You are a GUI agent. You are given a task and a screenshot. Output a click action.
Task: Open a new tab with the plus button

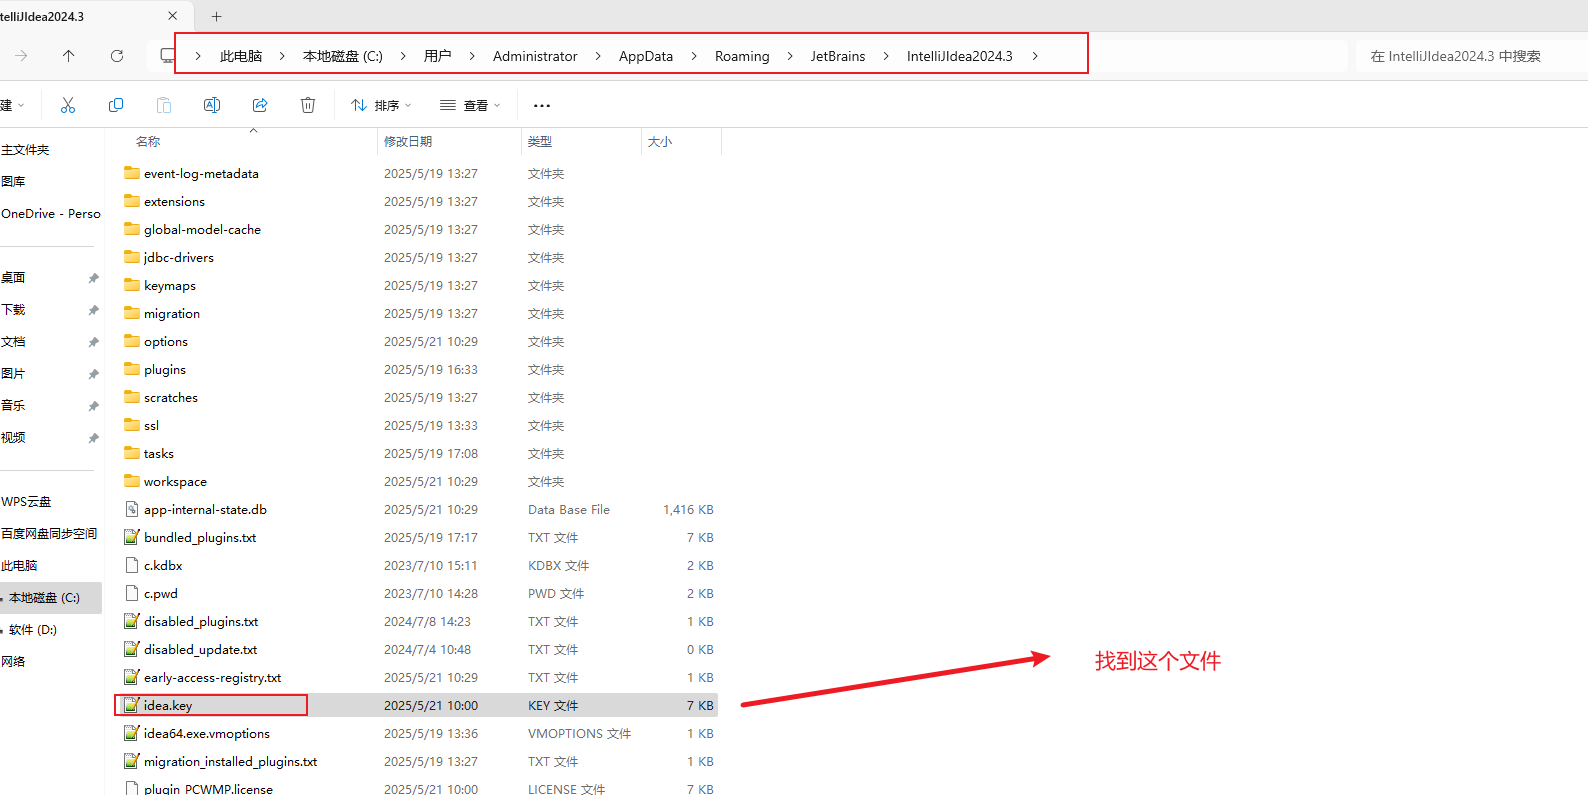[216, 16]
